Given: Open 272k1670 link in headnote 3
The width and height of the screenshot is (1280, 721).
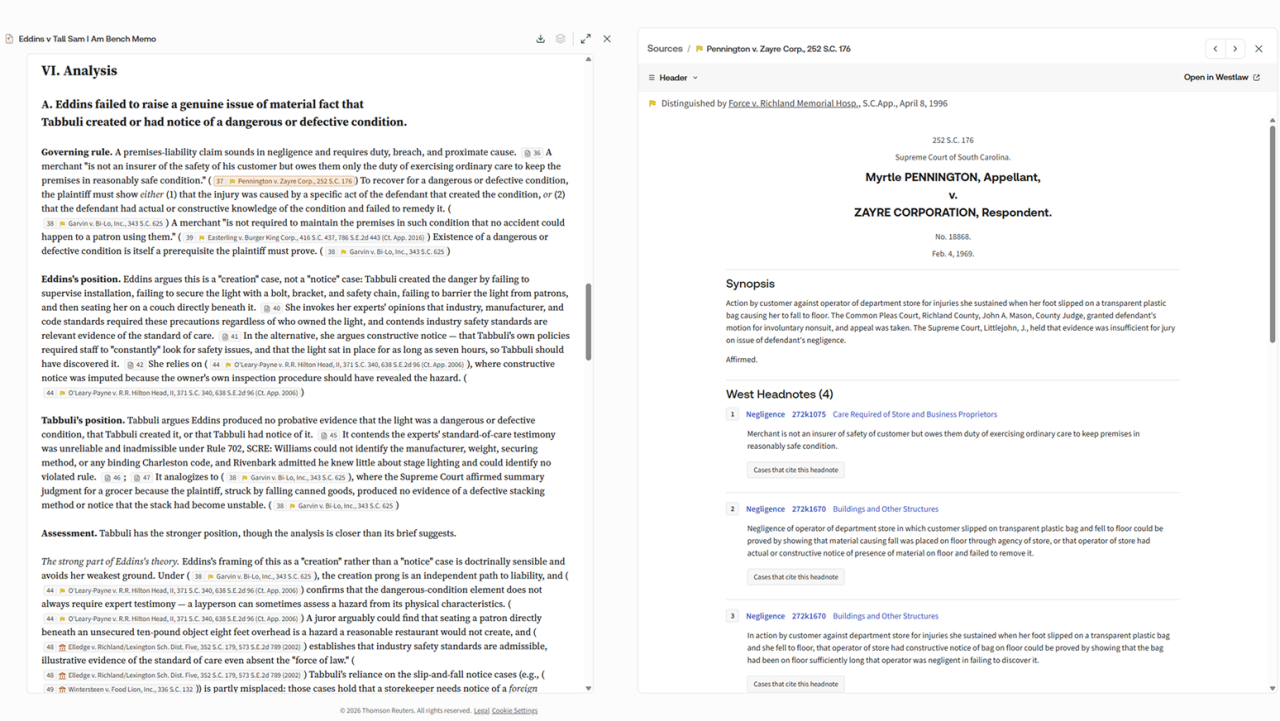Looking at the screenshot, I should [x=809, y=616].
